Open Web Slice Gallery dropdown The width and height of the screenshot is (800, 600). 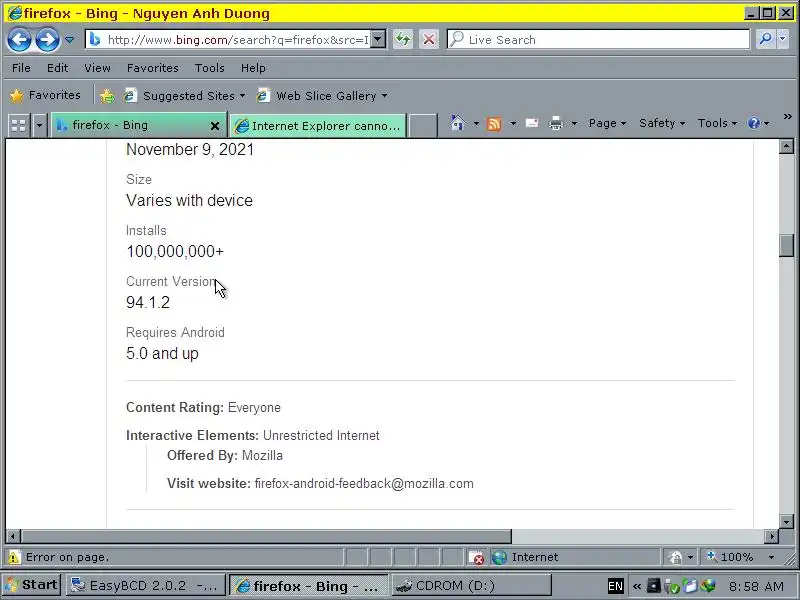tap(322, 96)
